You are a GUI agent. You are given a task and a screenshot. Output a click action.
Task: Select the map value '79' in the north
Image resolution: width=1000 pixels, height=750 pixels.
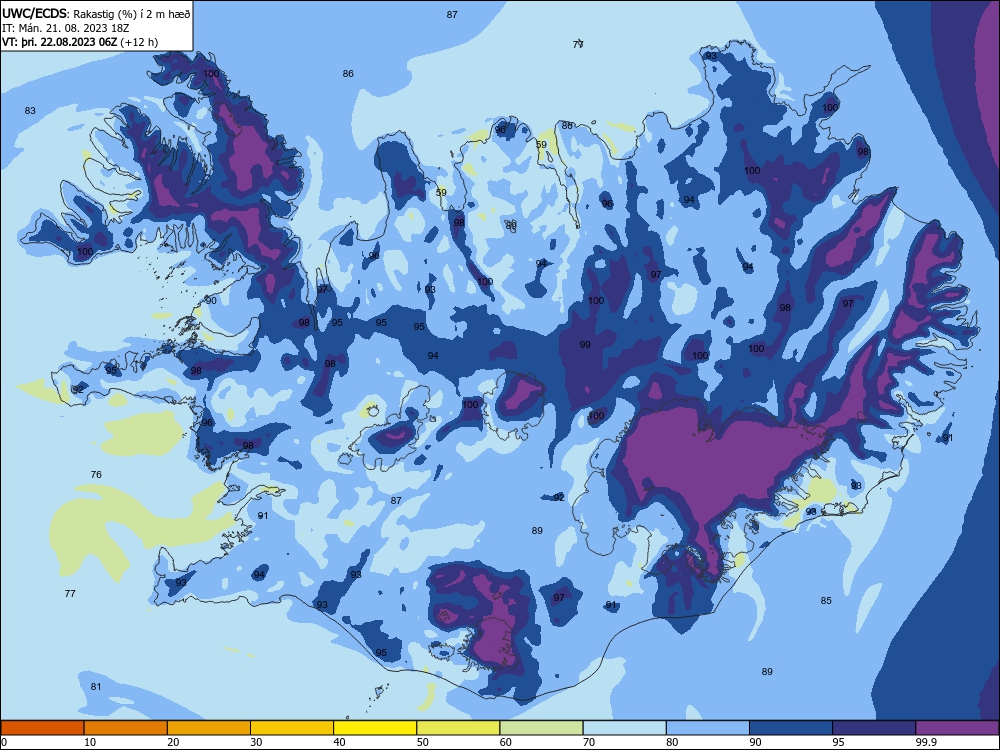(578, 44)
